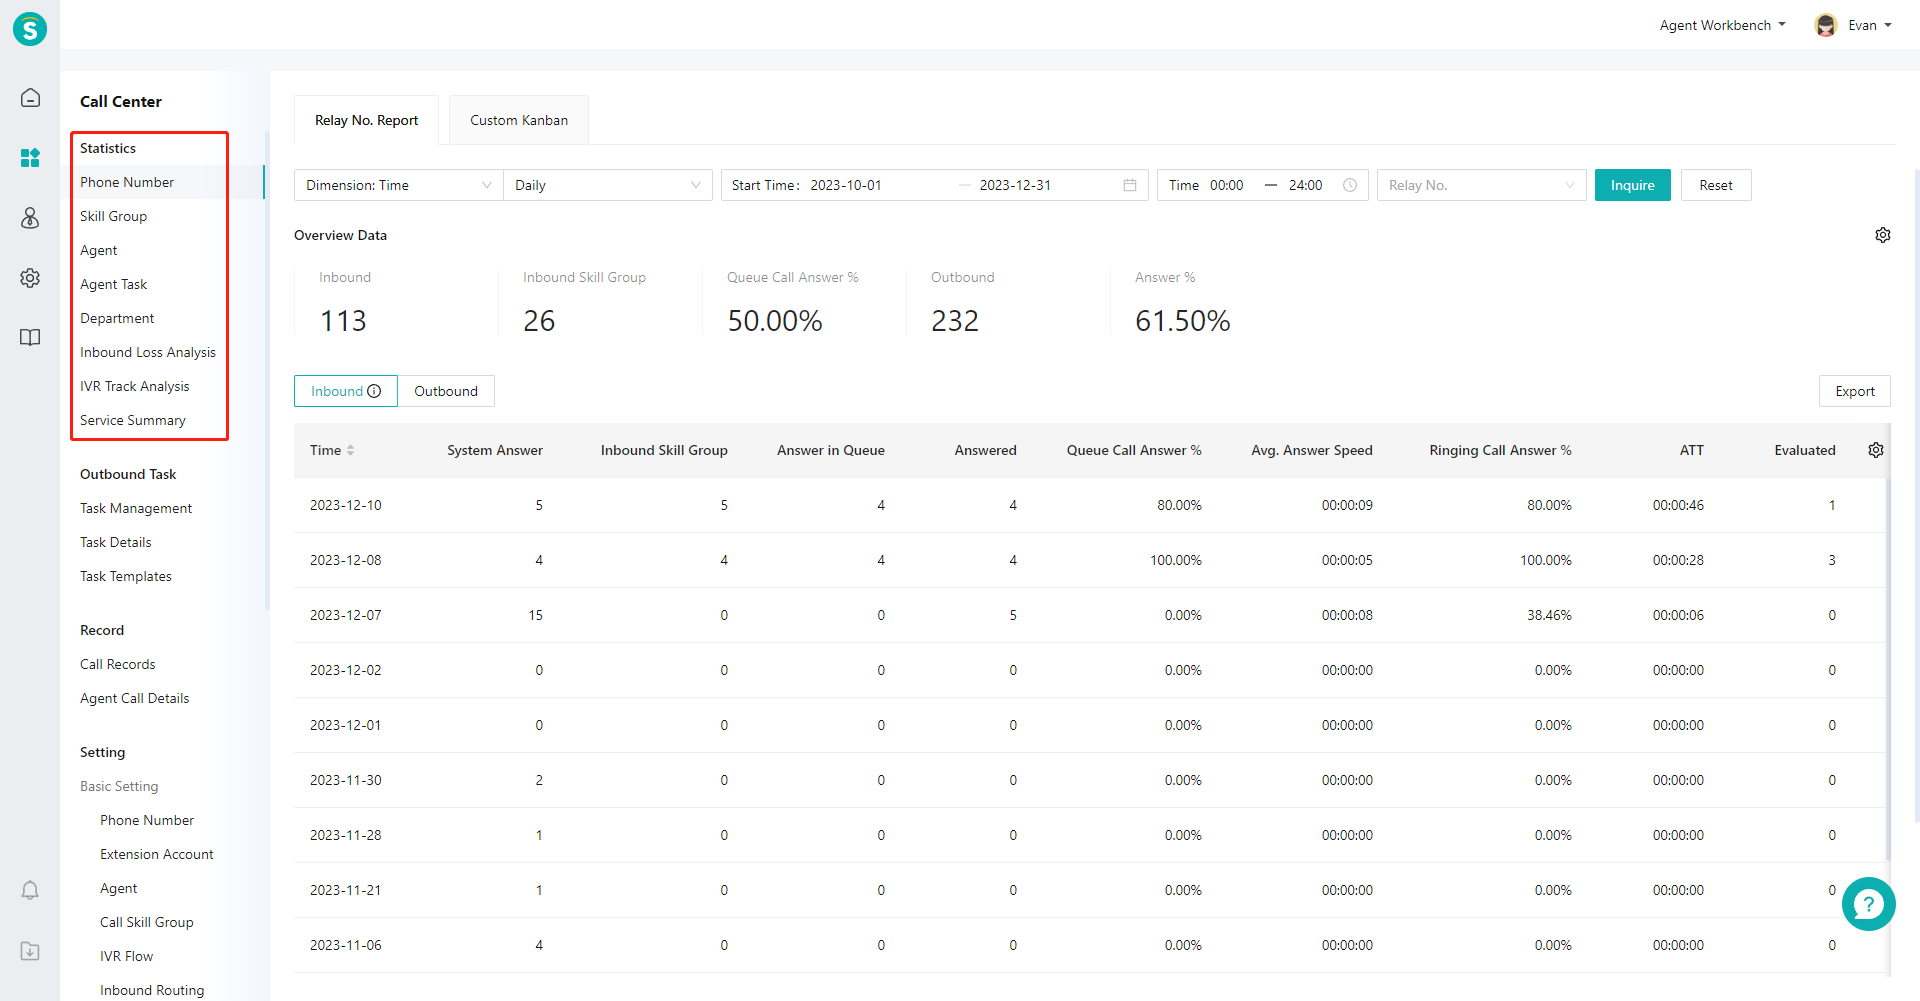Image resolution: width=1920 pixels, height=1001 pixels.
Task: Open Phone Number under Statistics
Action: 127,182
